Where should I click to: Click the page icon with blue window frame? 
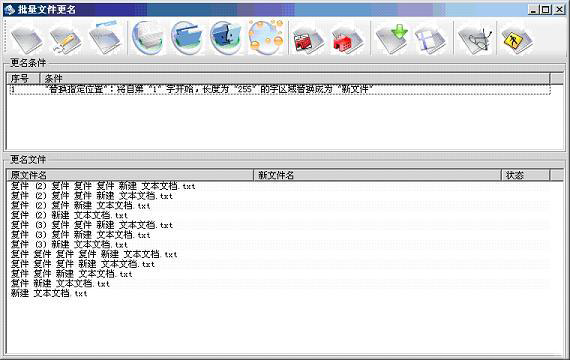[x=430, y=39]
